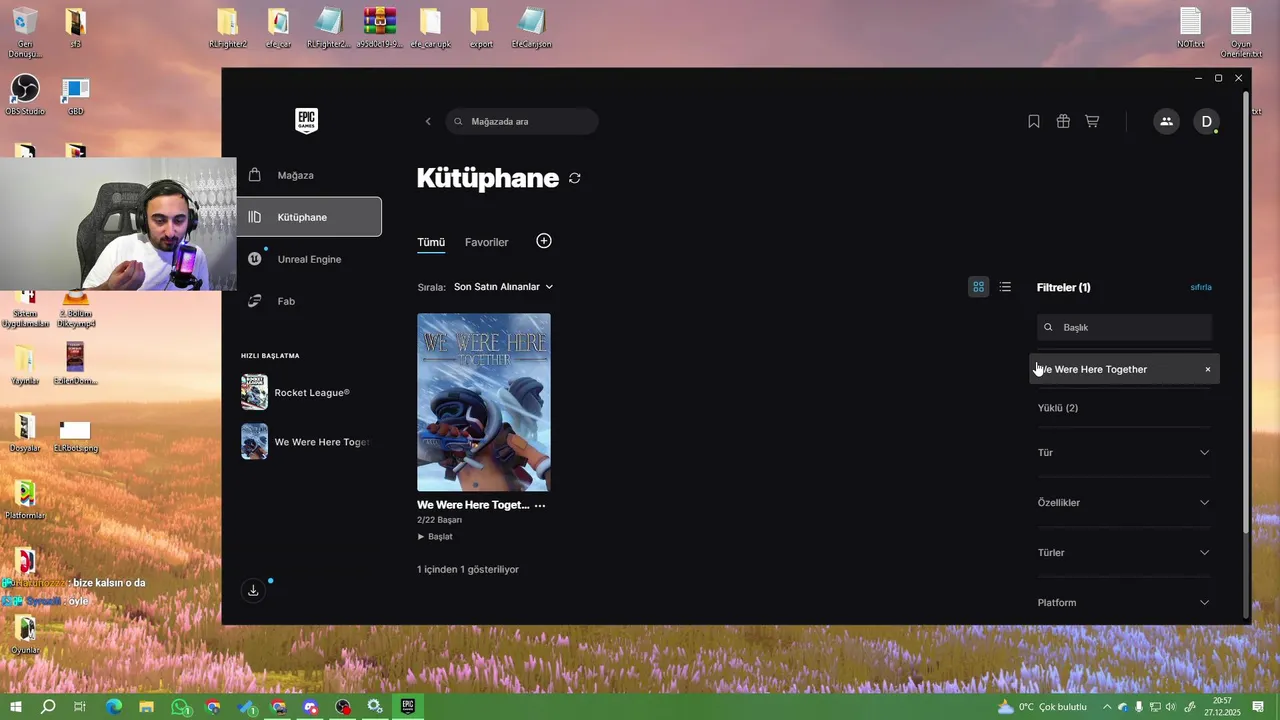Image resolution: width=1280 pixels, height=720 pixels.
Task: Open the wishlist bookmark icon
Action: click(1034, 121)
